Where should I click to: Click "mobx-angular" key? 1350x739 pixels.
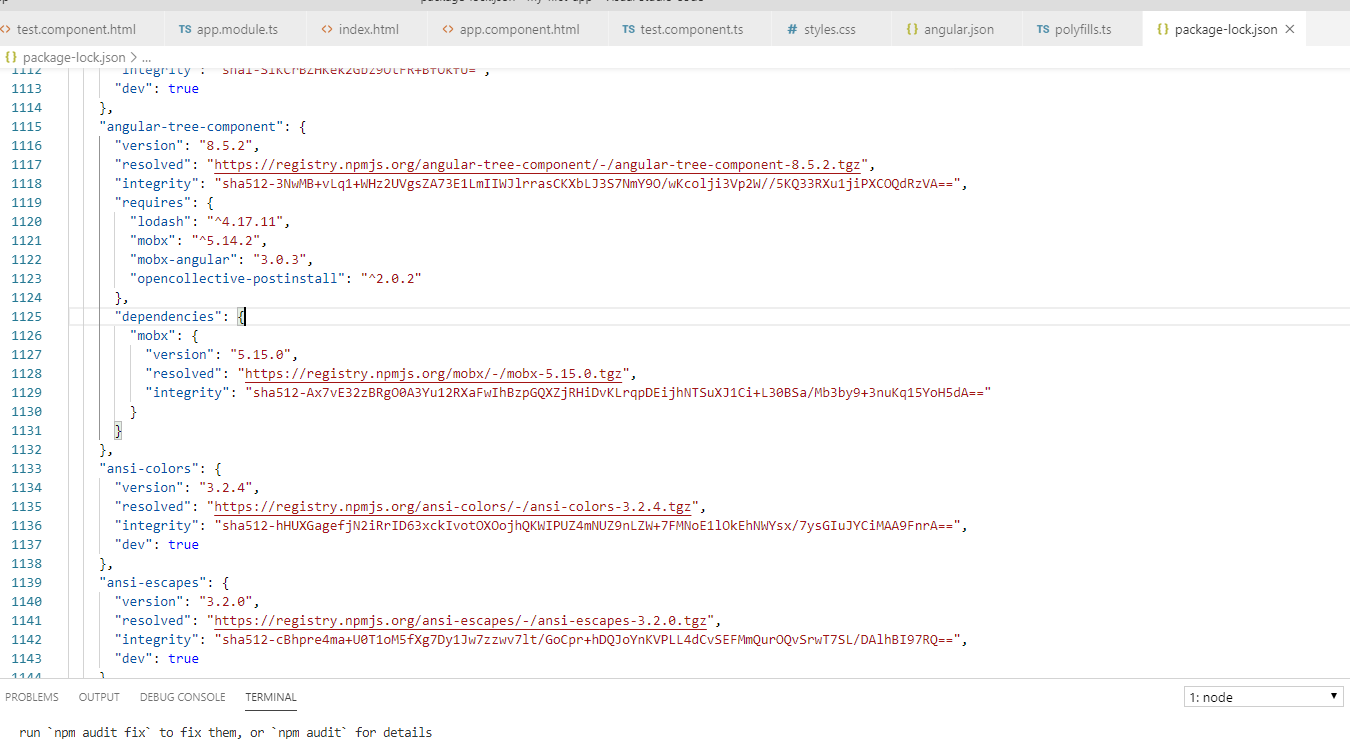coord(183,259)
